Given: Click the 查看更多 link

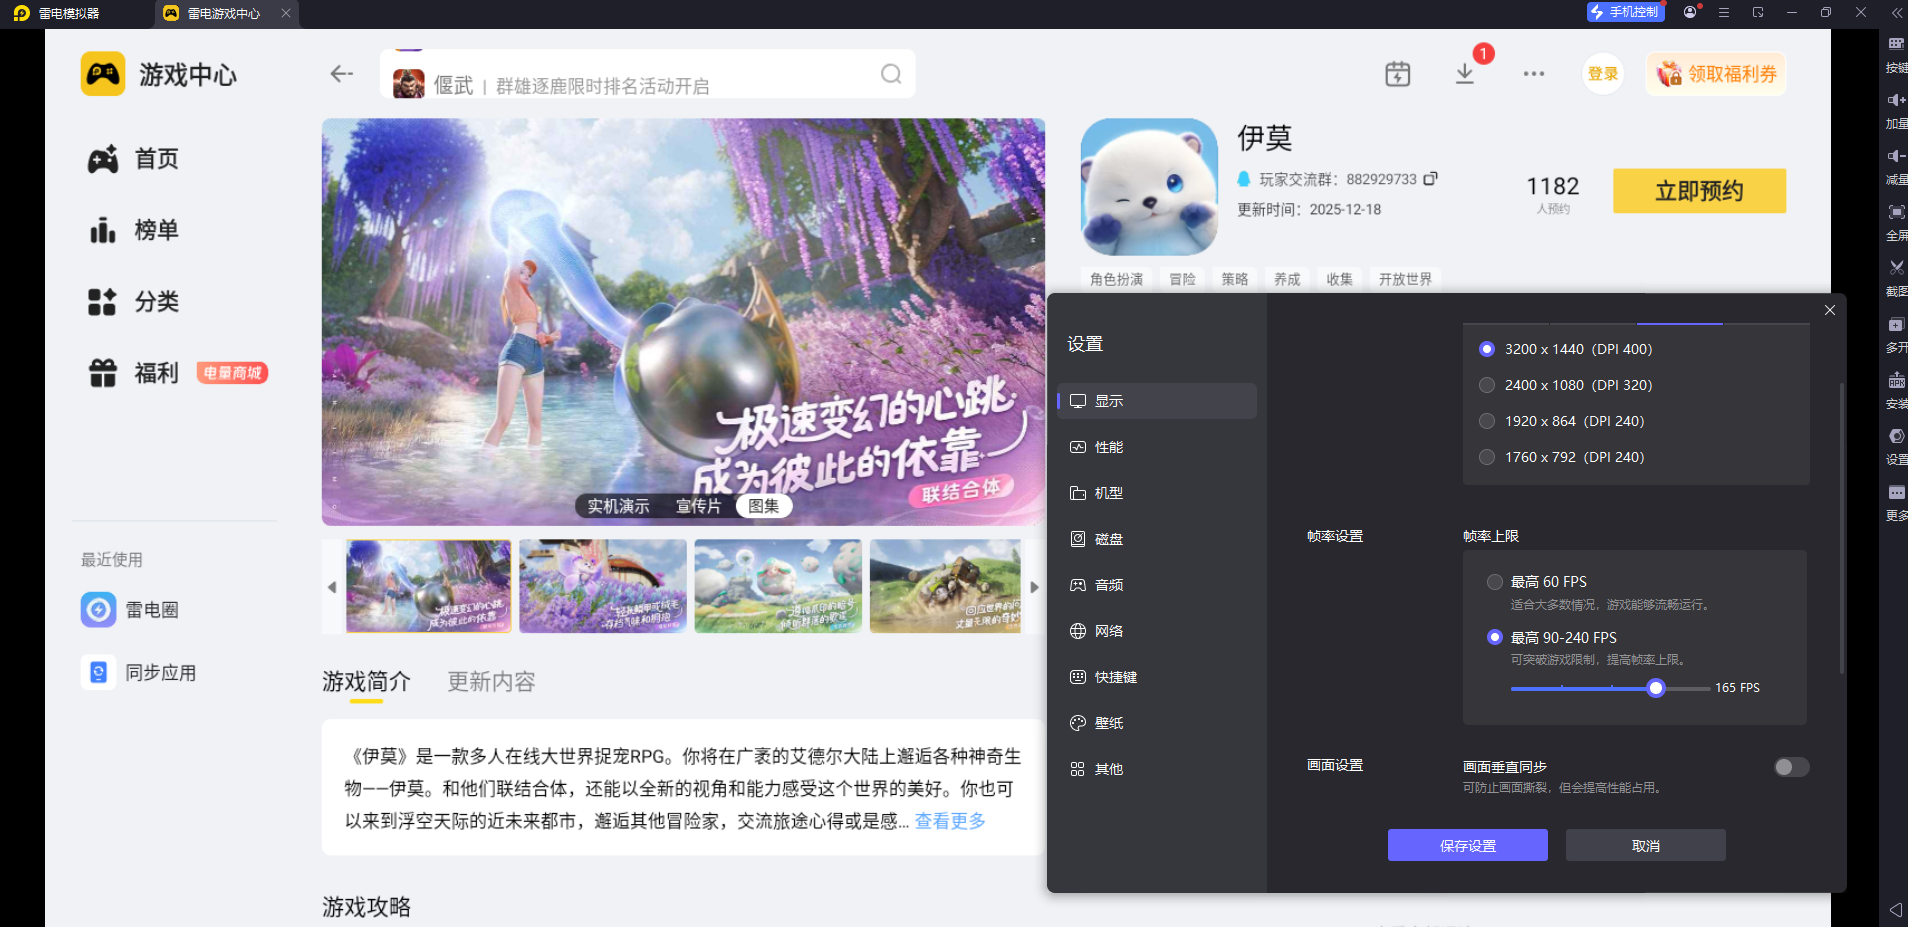Looking at the screenshot, I should [x=950, y=821].
